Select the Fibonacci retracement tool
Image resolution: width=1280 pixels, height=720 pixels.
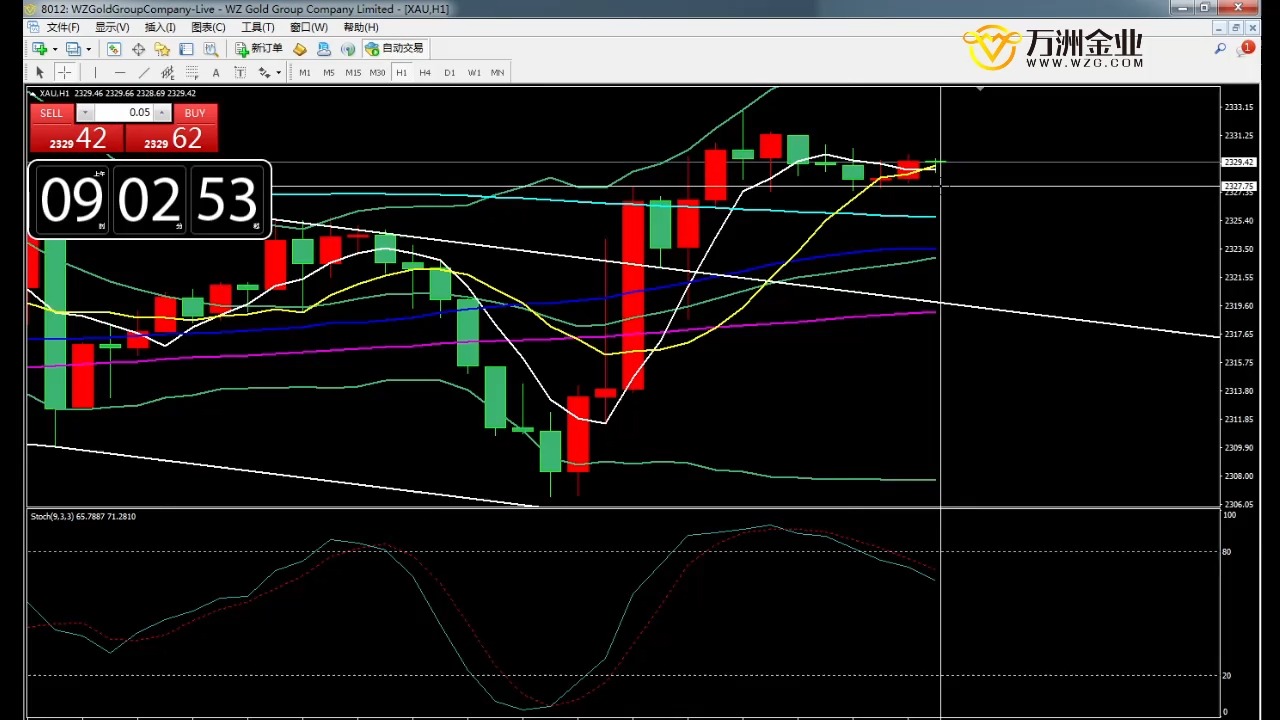point(191,72)
